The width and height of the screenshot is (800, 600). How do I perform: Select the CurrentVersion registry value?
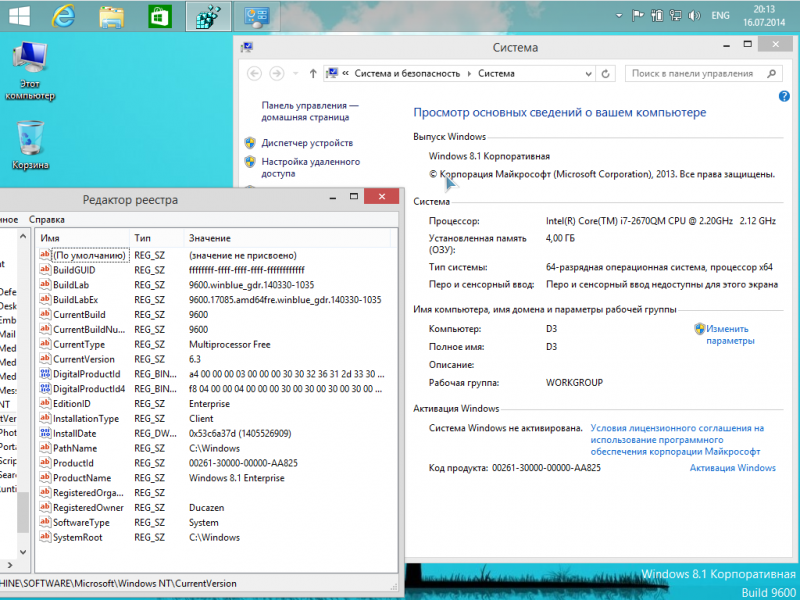tap(84, 359)
